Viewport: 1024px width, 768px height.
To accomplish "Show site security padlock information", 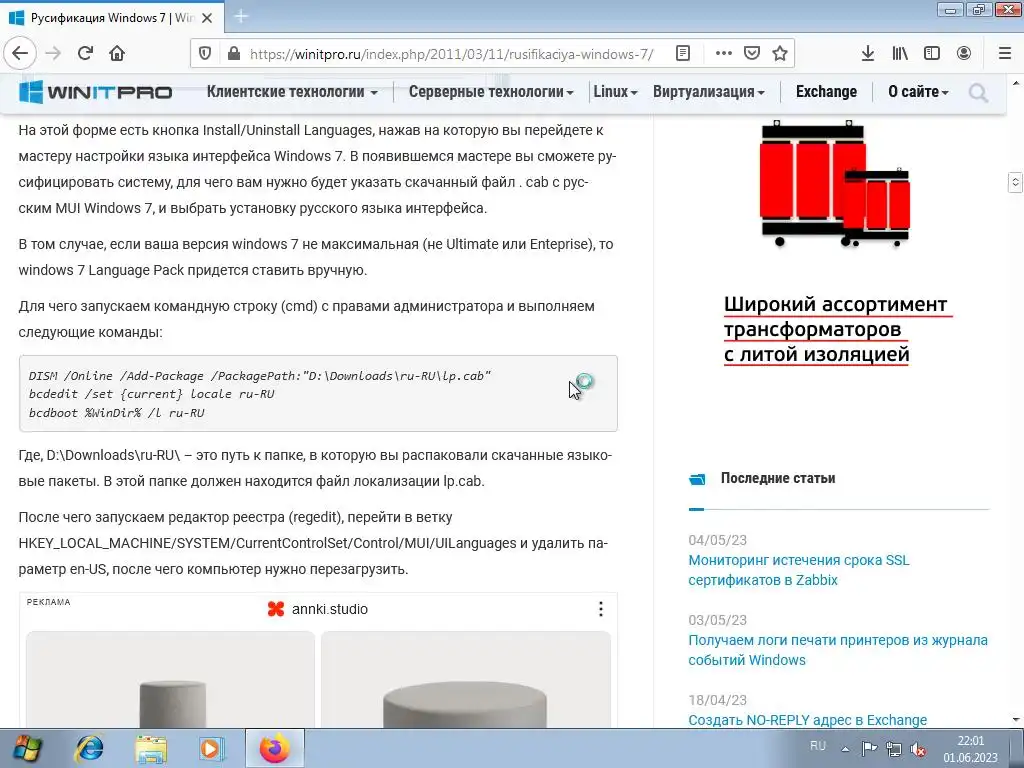I will pos(234,54).
